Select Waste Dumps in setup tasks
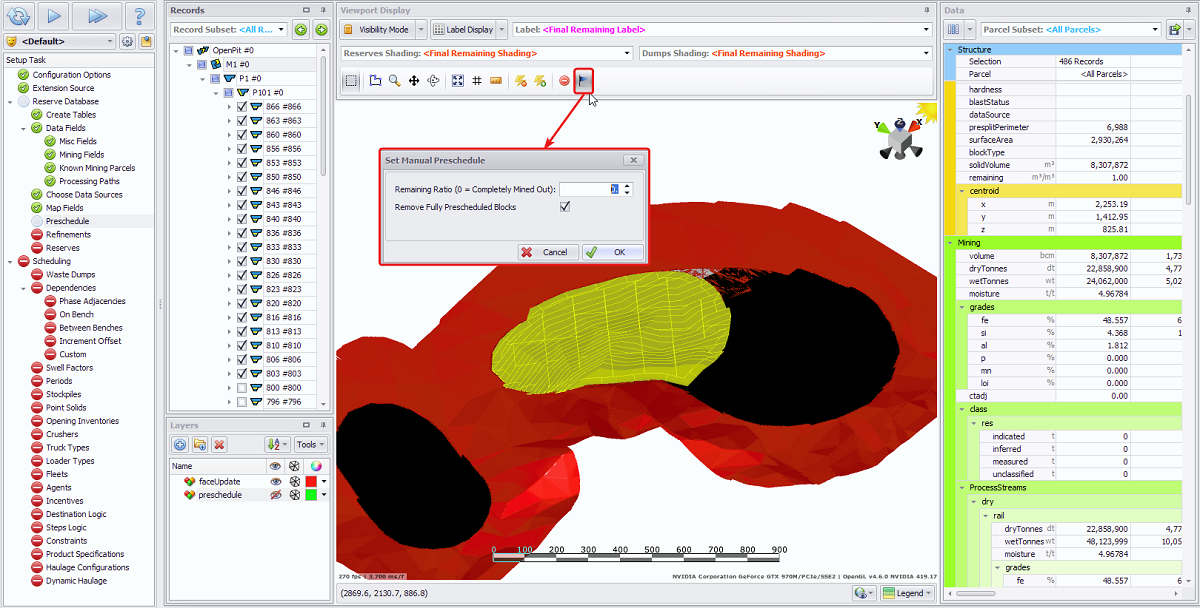 [x=70, y=274]
